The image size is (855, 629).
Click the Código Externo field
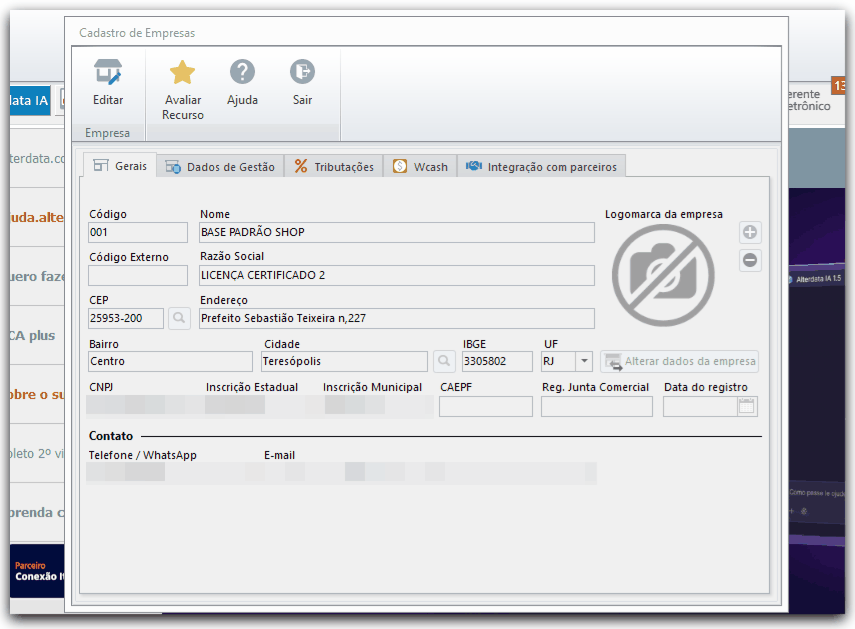[138, 275]
